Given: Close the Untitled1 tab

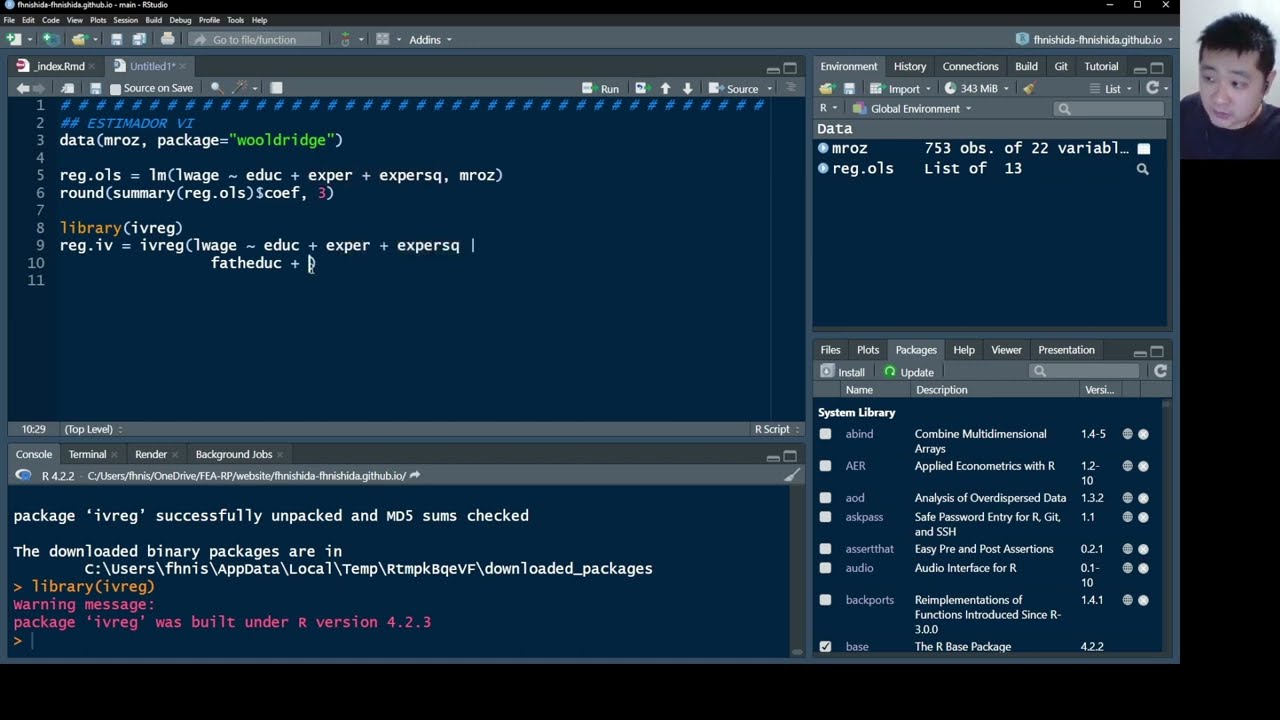Looking at the screenshot, I should (185, 67).
